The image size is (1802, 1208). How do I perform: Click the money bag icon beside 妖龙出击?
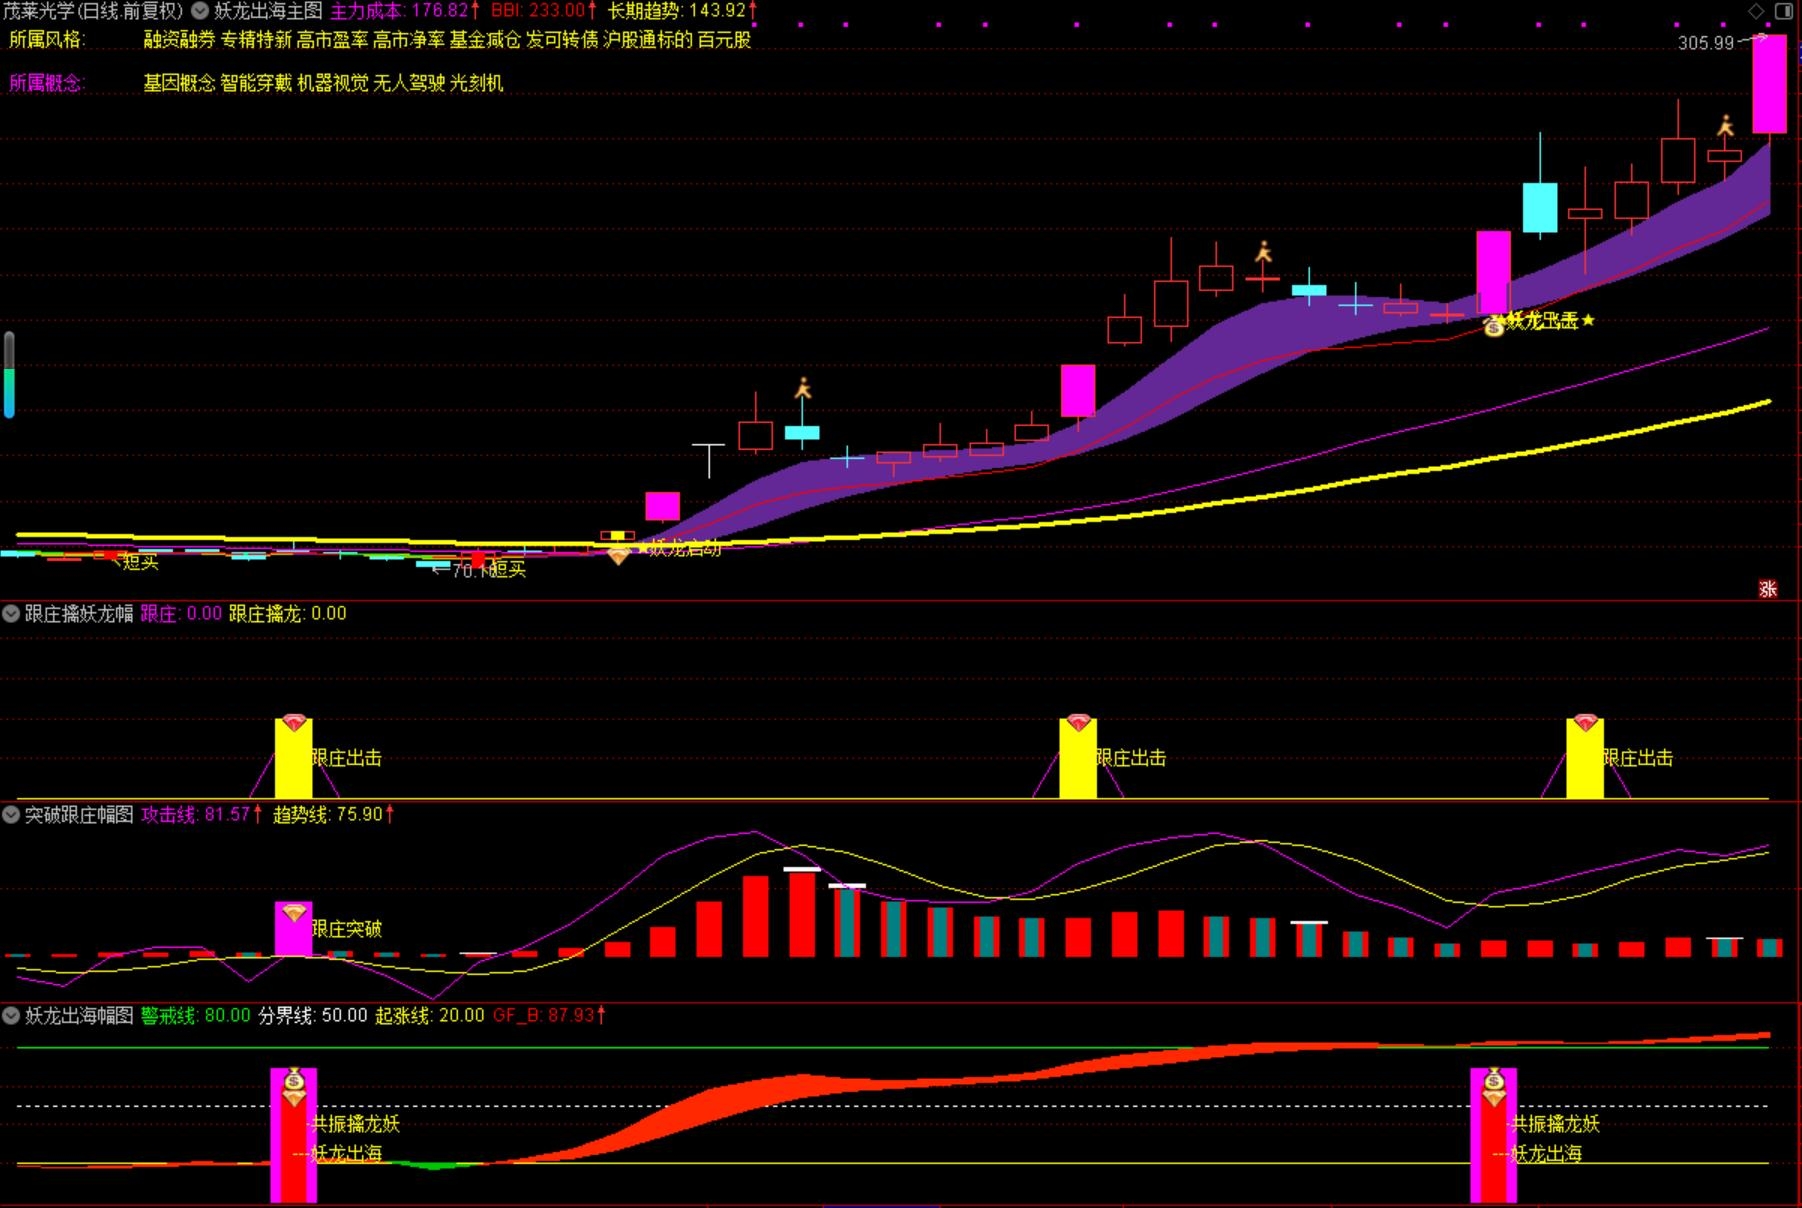click(1493, 325)
